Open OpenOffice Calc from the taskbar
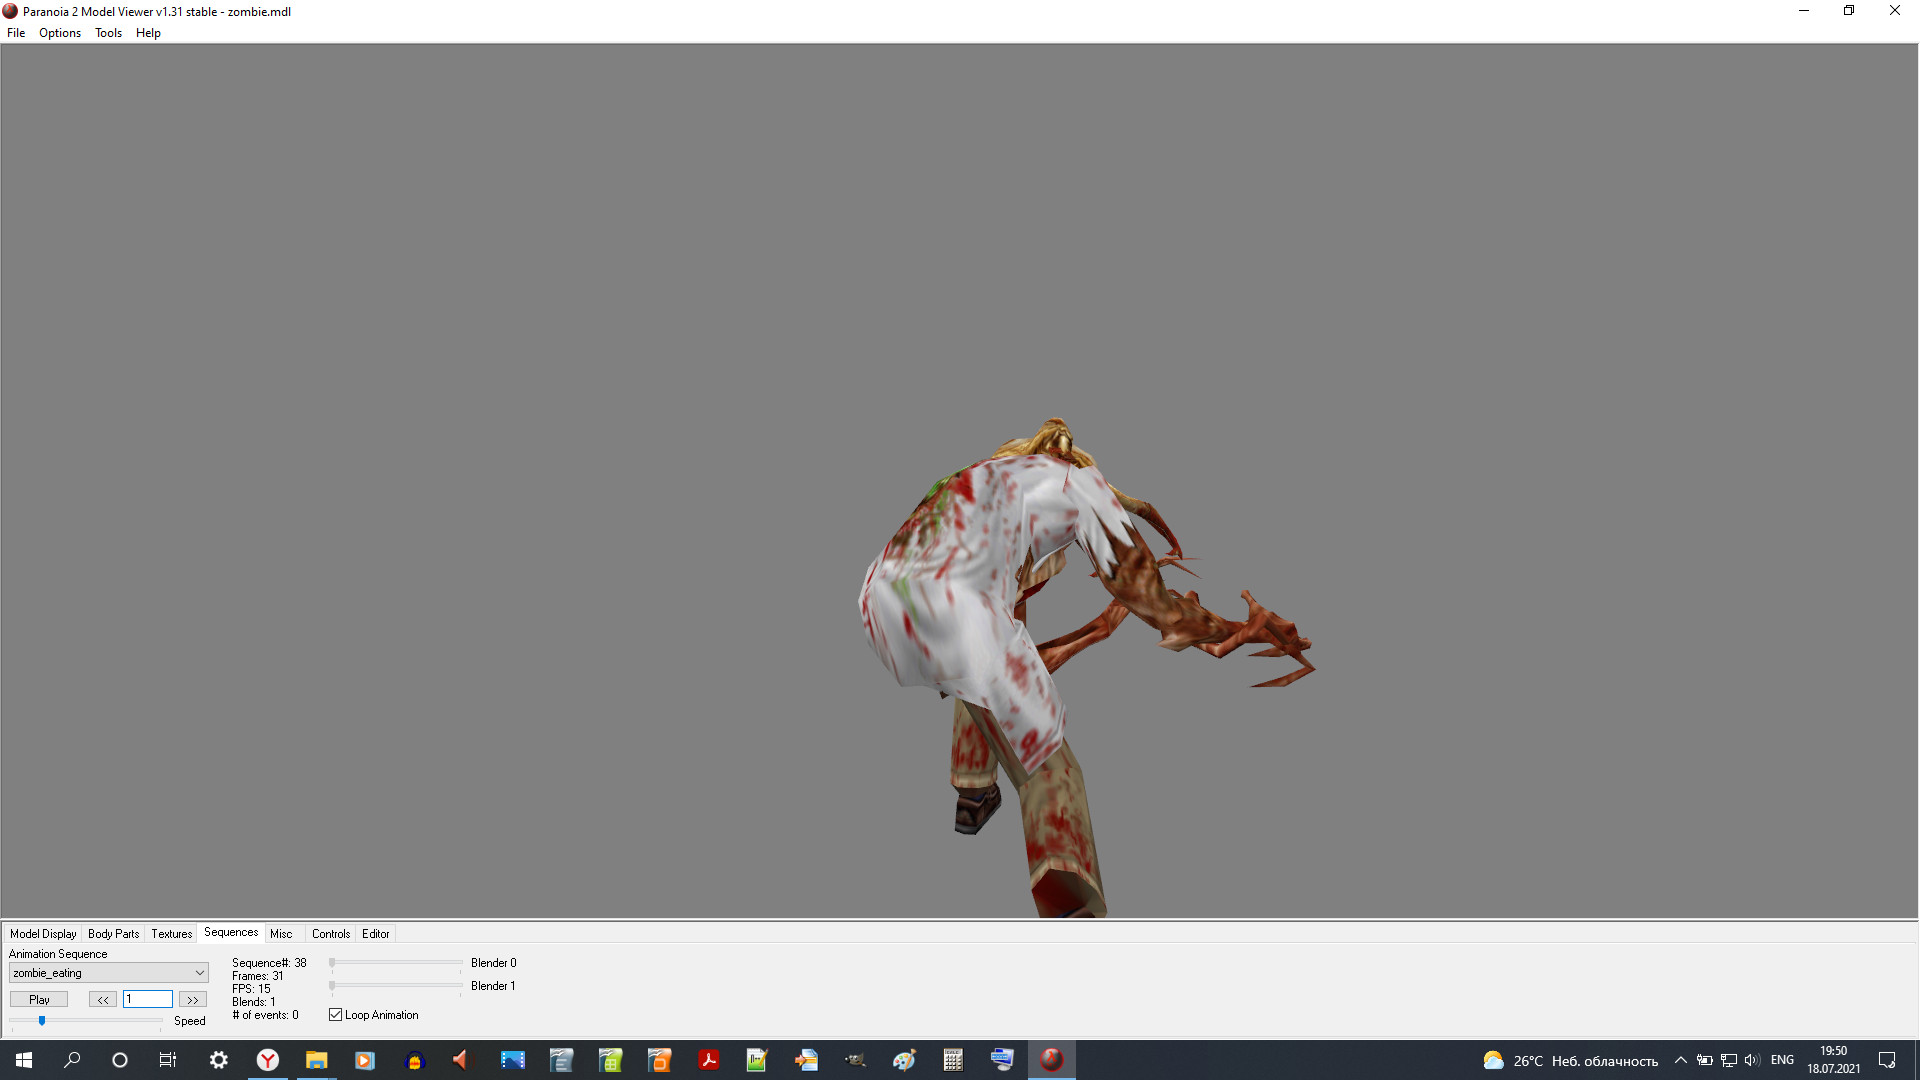Viewport: 1920px width, 1080px height. coord(610,1059)
